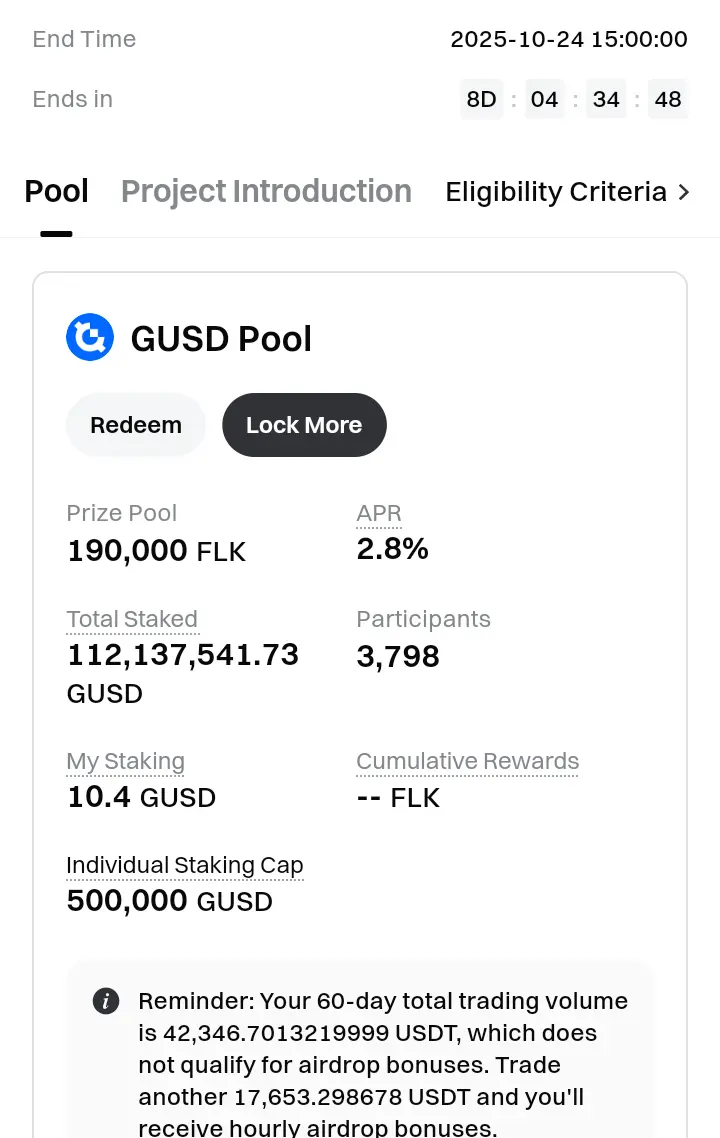The image size is (720, 1138).
Task: Click the 3,798 participants count
Action: pyautogui.click(x=398, y=657)
